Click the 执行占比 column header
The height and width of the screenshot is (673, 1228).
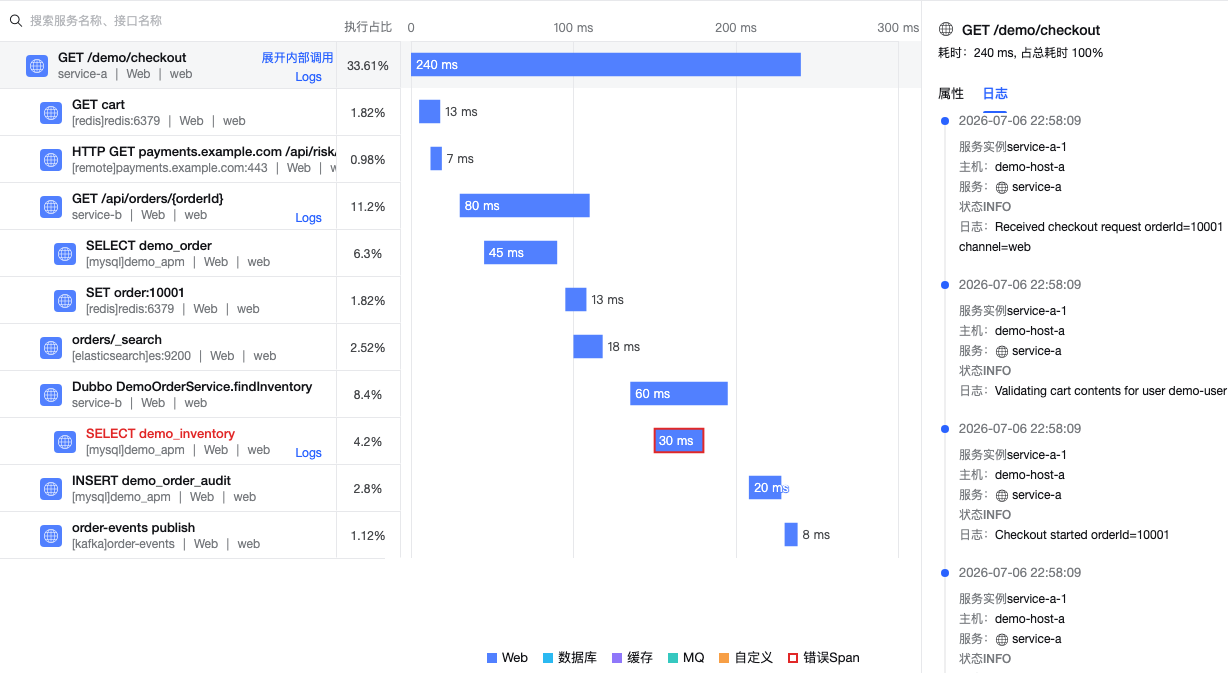368,27
